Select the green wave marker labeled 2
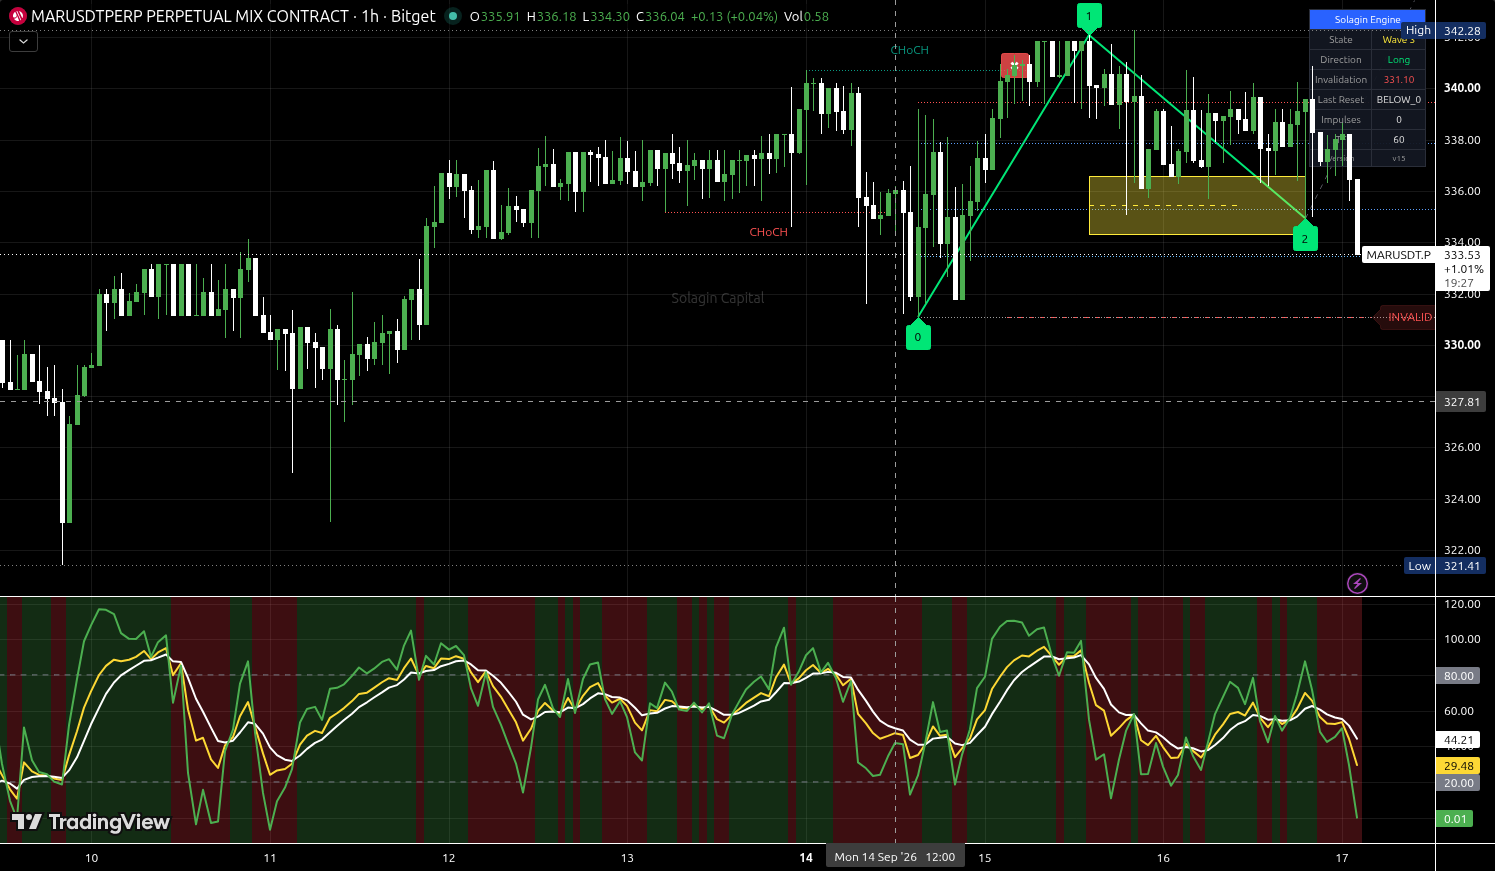 pos(1304,238)
